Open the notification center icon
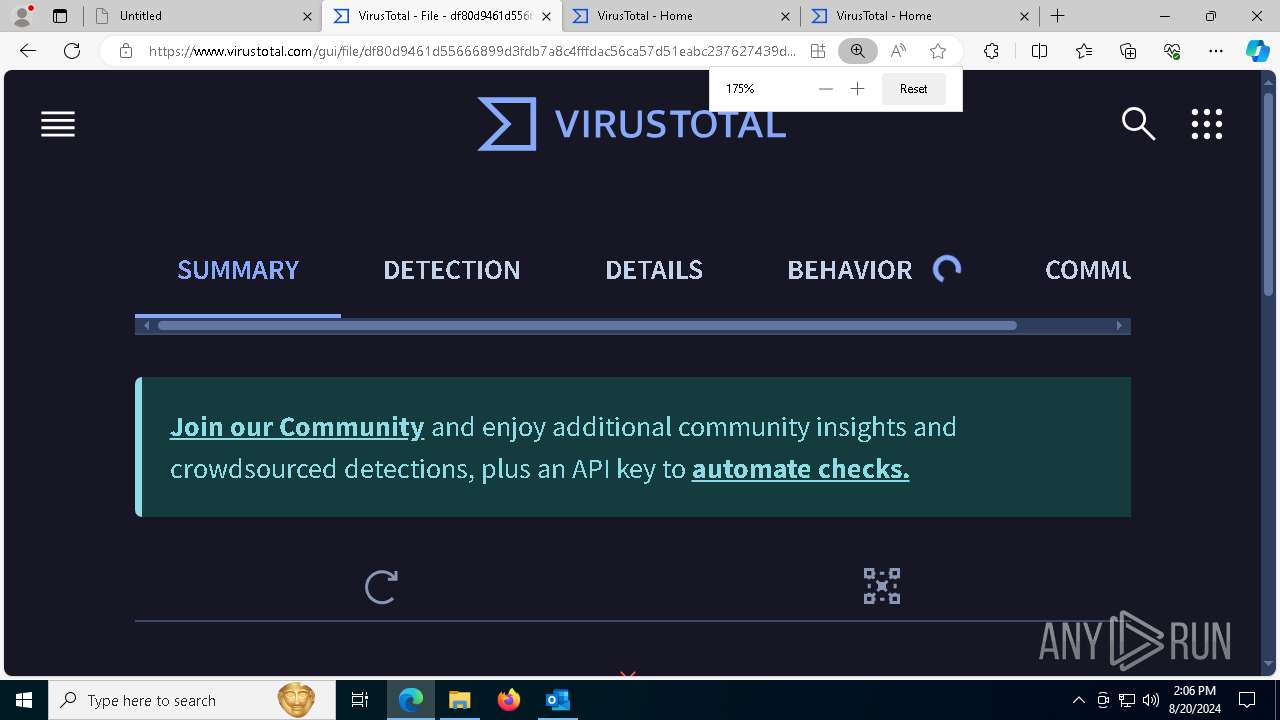1280x720 pixels. tap(1247, 700)
